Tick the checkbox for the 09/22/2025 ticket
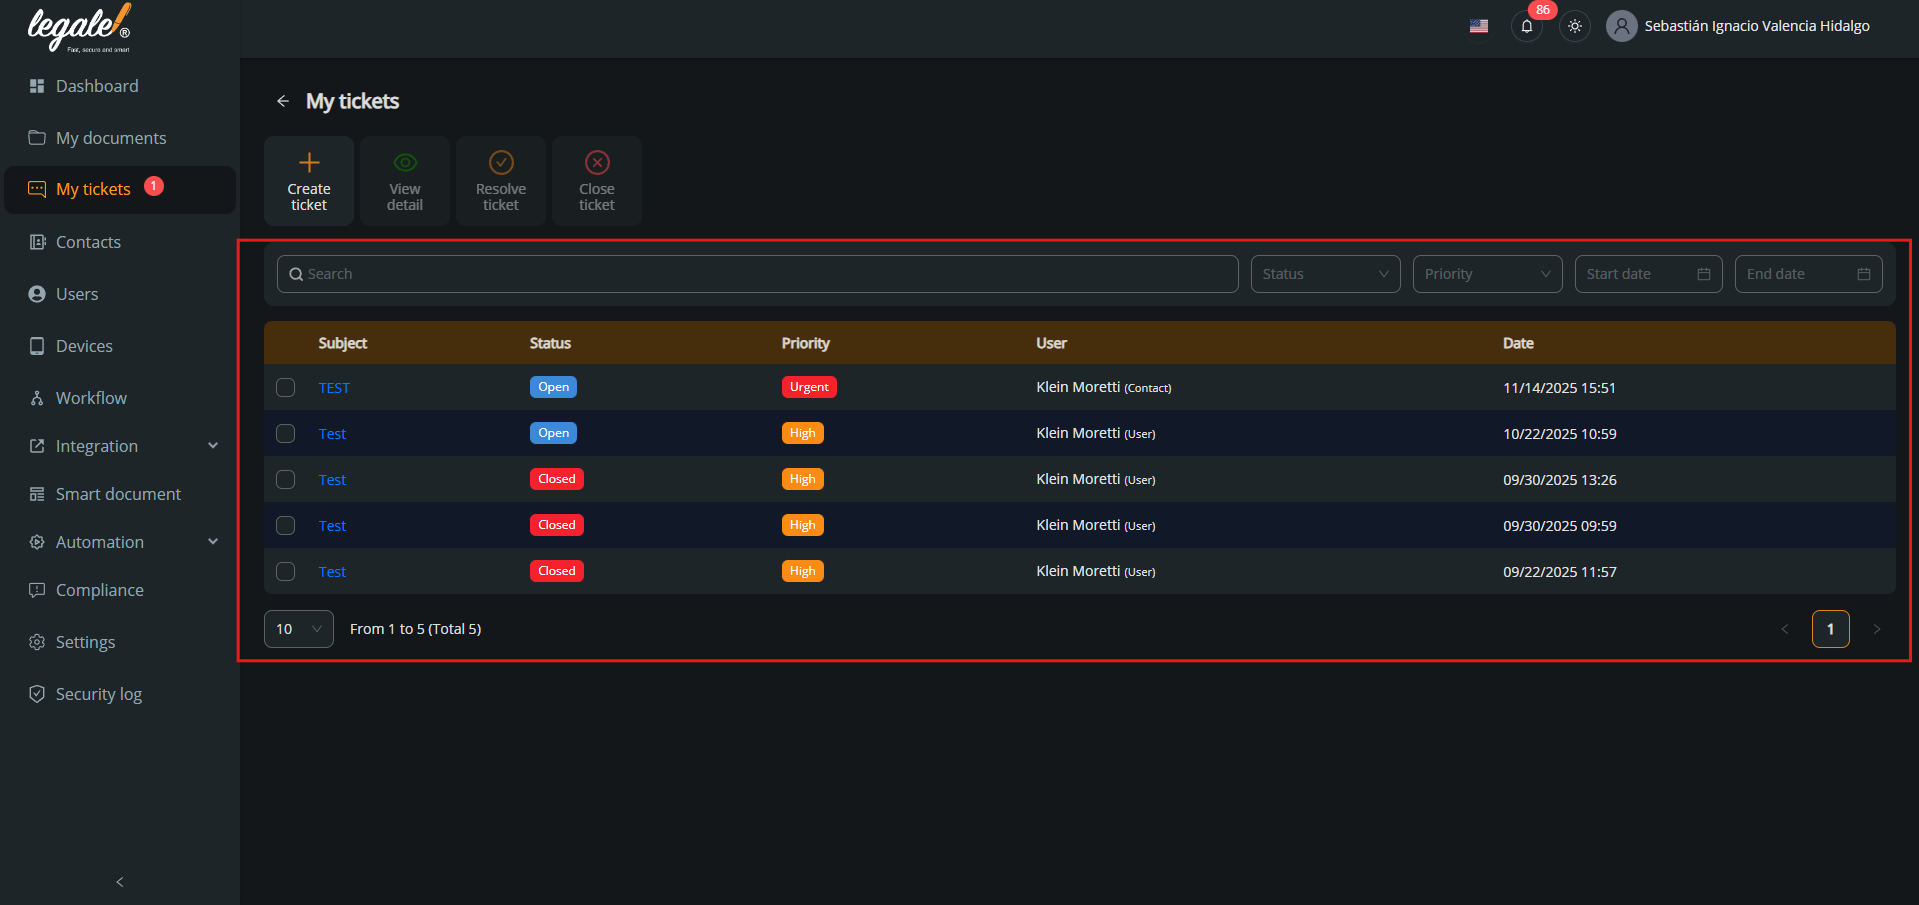 [286, 572]
